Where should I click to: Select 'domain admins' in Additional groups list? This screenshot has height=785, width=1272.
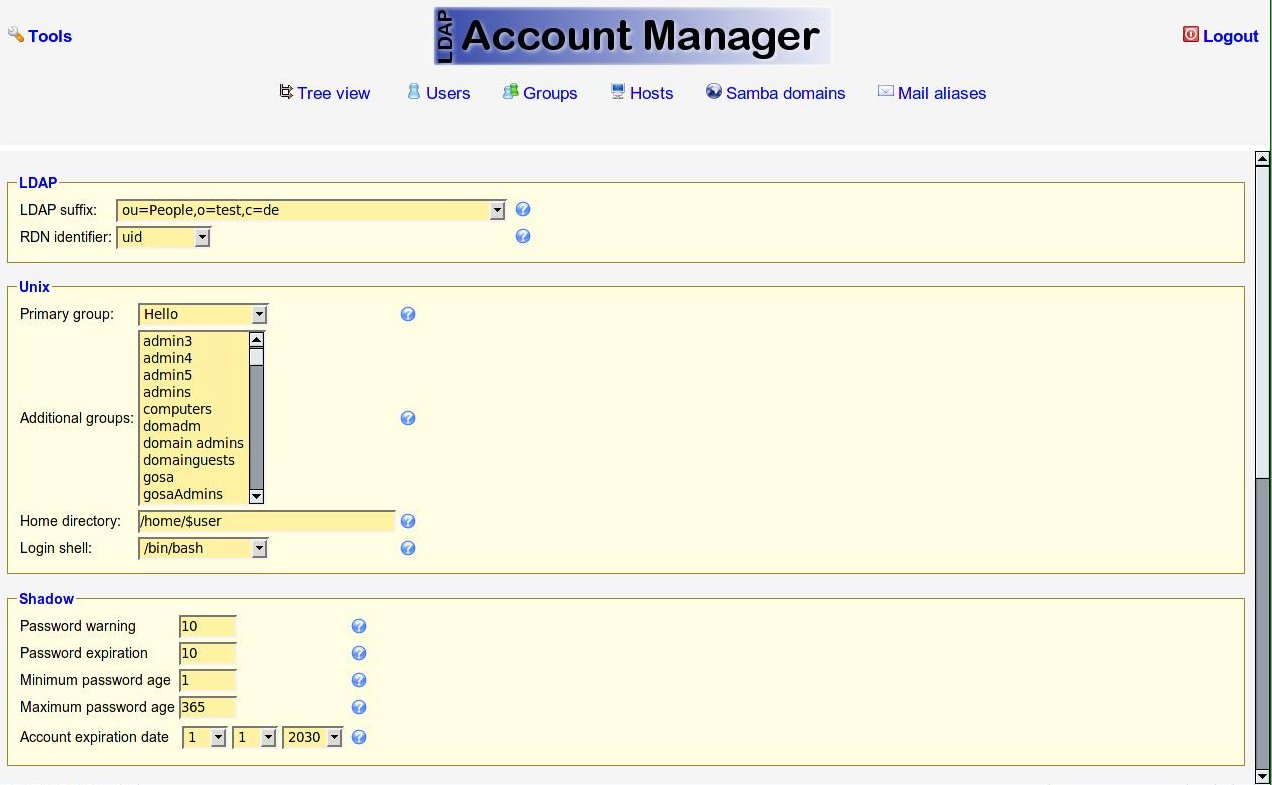[x=193, y=443]
